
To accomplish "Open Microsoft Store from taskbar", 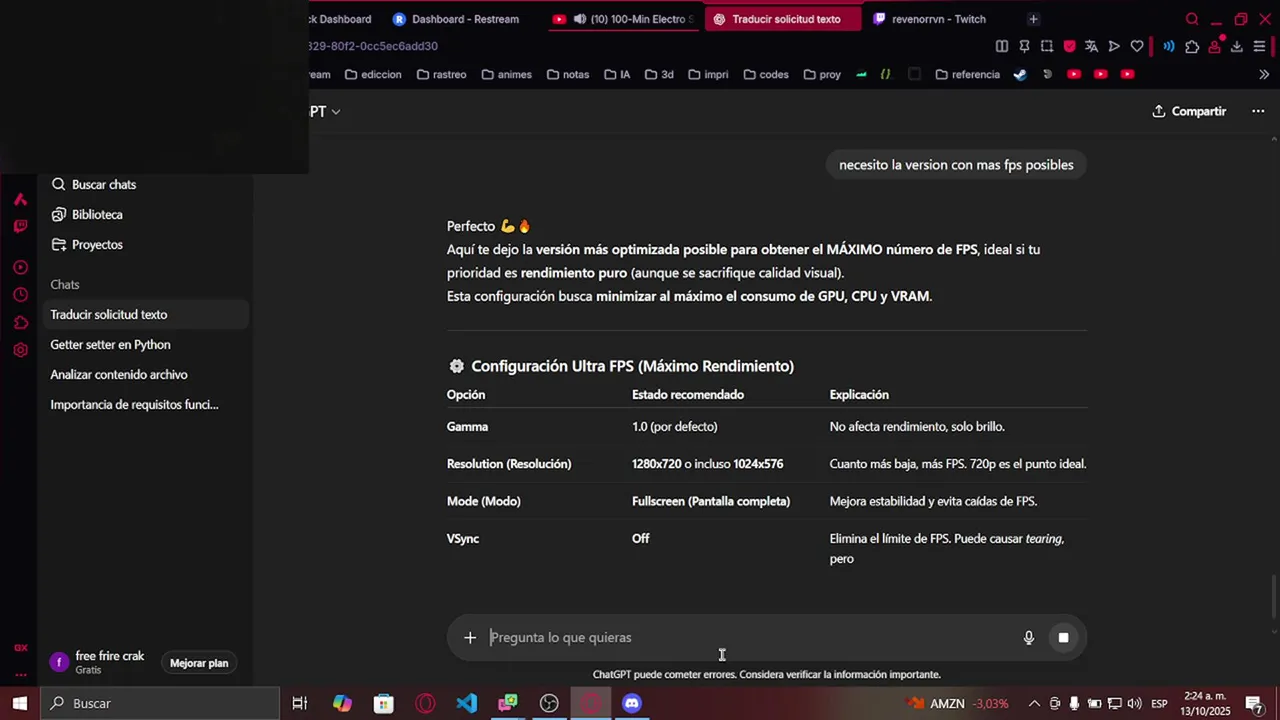I will 384,704.
